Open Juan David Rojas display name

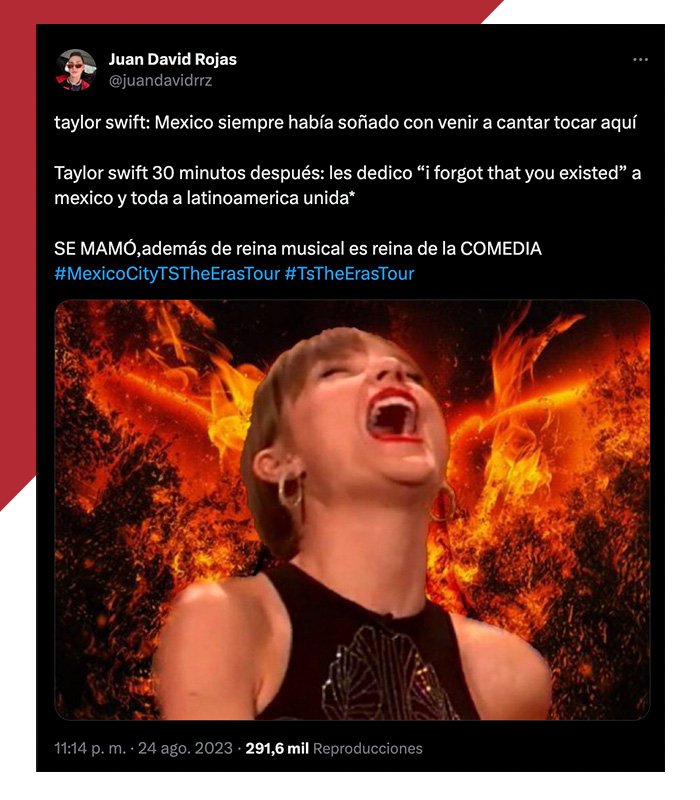(x=172, y=59)
